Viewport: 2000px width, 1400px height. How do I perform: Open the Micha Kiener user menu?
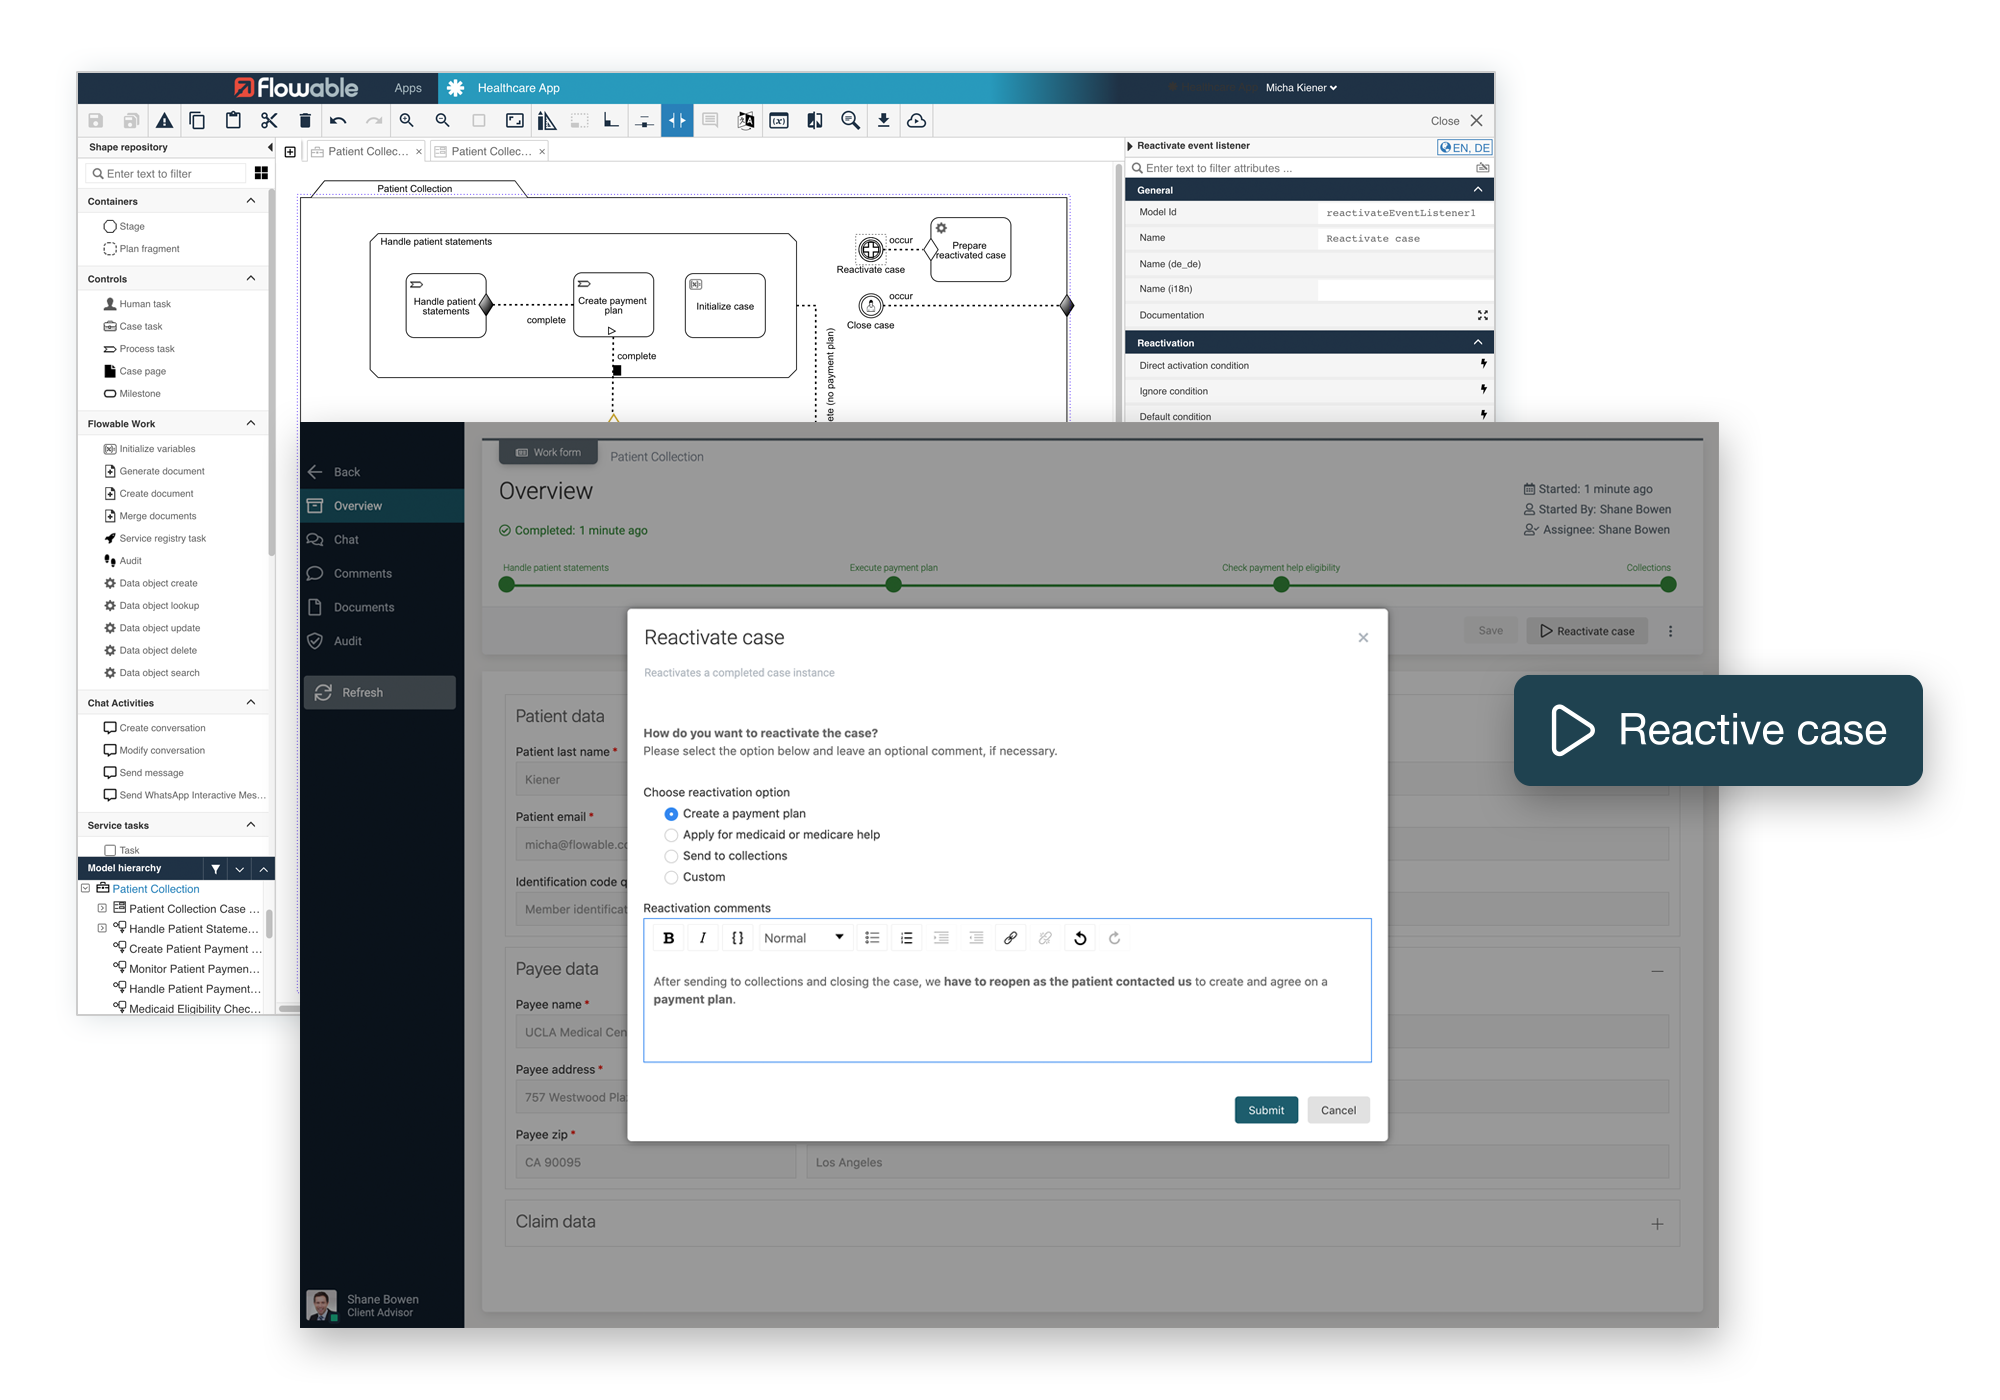pos(1301,88)
